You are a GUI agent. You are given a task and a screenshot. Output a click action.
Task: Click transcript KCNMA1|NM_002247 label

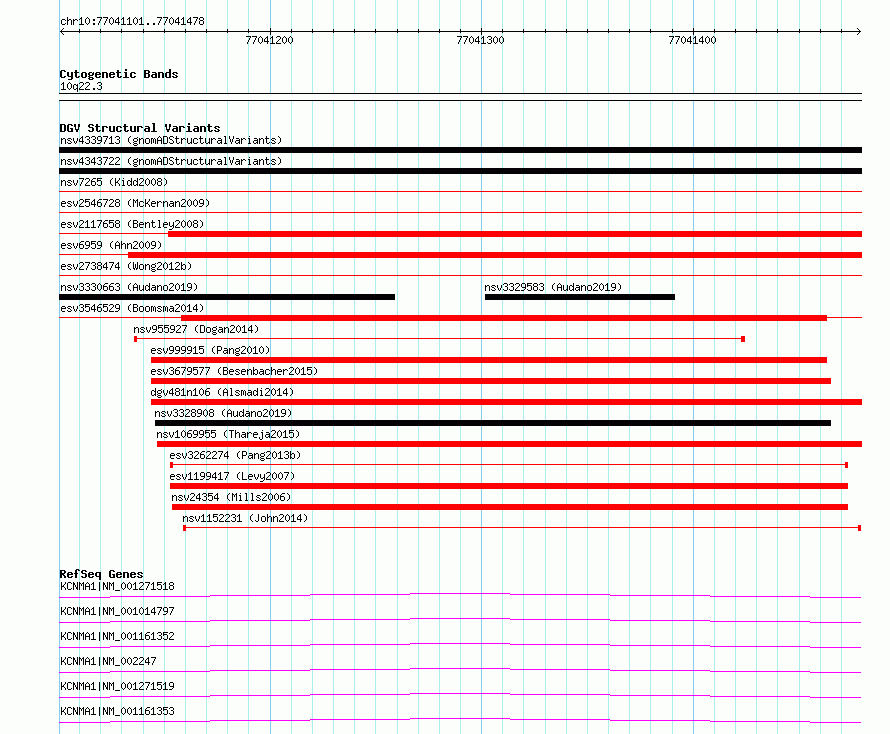108,661
